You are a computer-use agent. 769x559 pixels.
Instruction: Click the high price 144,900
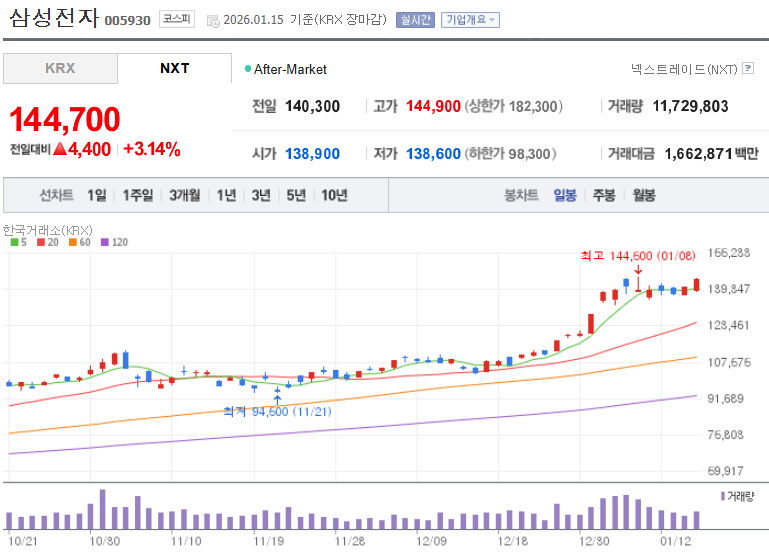pyautogui.click(x=434, y=106)
